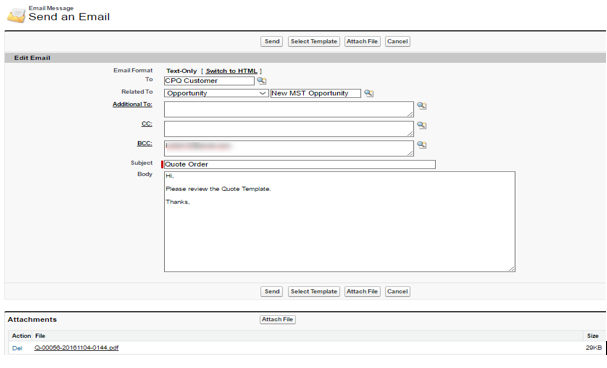
Task: Open lookup icon for Additional To
Action: [x=422, y=106]
